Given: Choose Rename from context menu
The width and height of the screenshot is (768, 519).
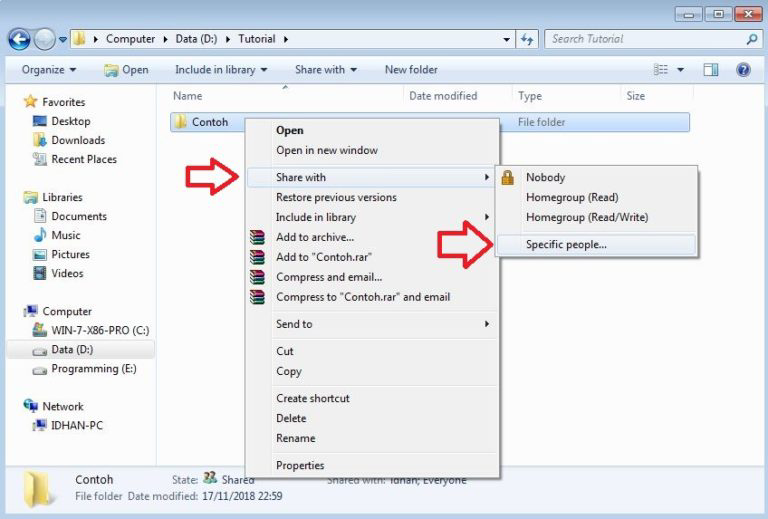Looking at the screenshot, I should (372, 438).
